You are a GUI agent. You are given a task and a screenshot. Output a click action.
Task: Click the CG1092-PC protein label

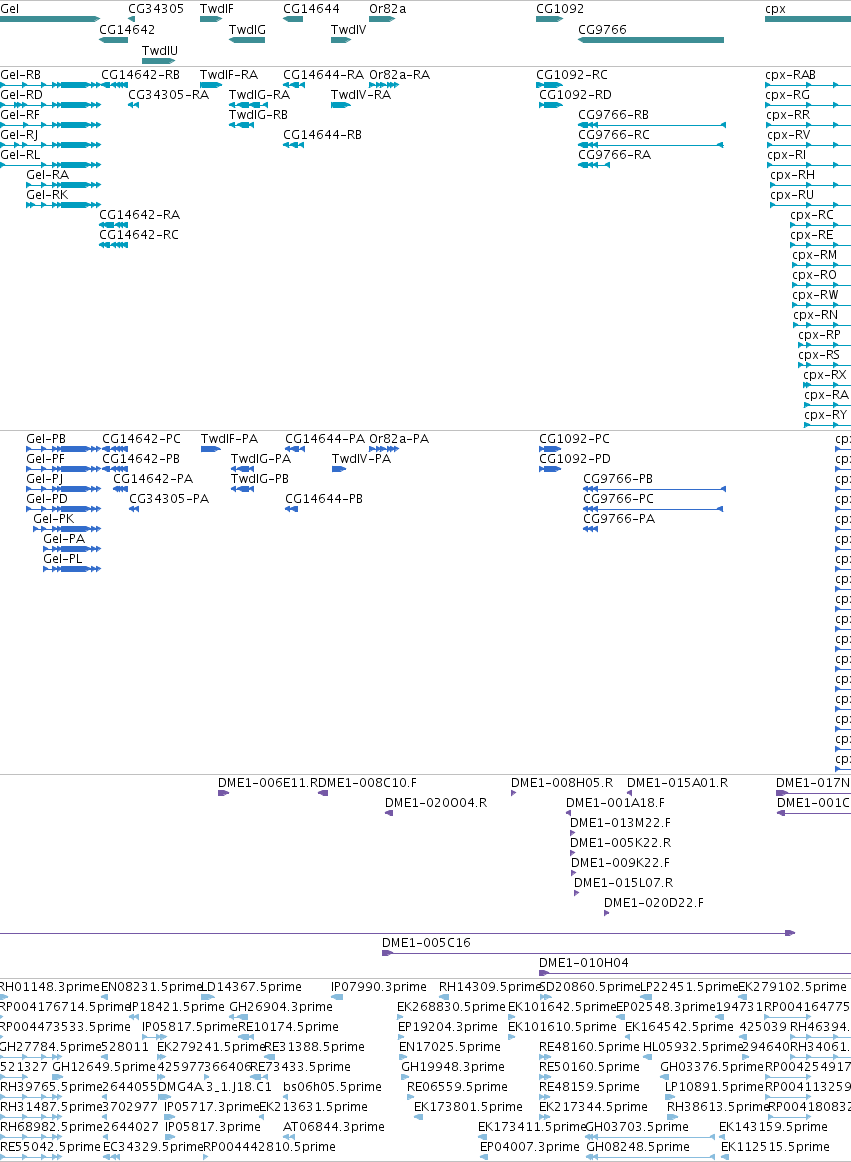tap(574, 439)
